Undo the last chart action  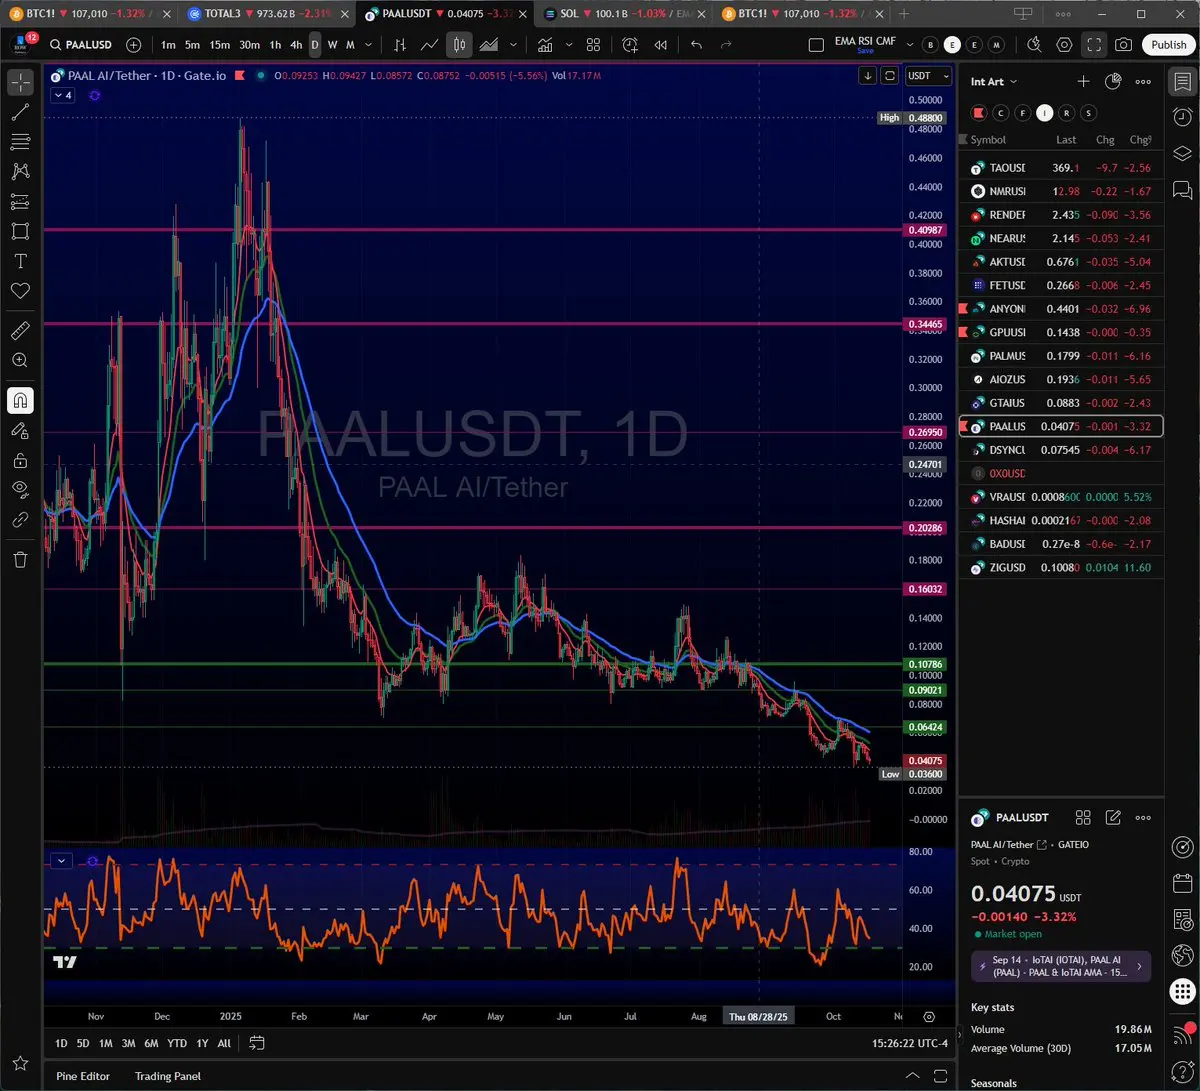coord(697,45)
